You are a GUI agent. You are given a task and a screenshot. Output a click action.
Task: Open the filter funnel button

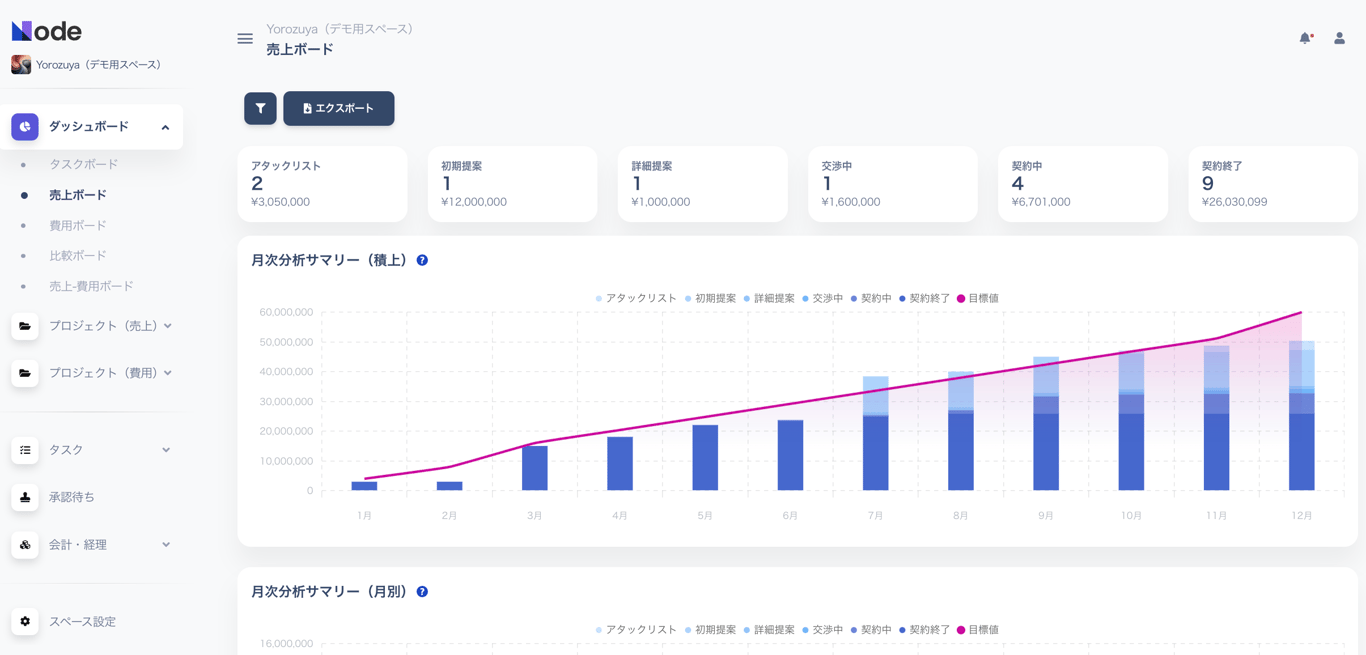click(x=260, y=108)
